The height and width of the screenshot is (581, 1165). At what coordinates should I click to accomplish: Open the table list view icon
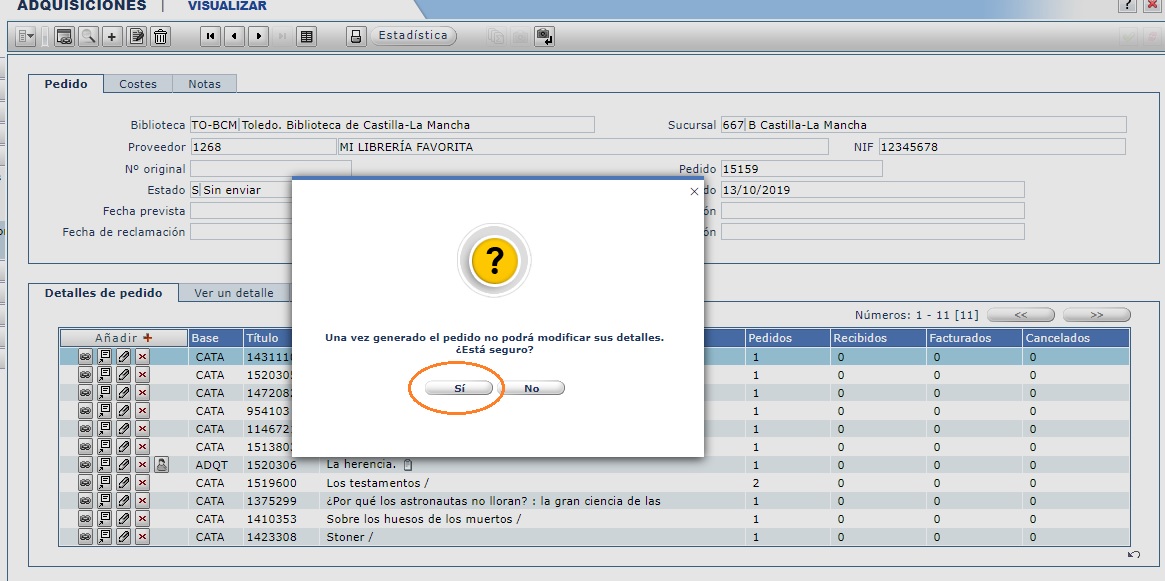307,36
